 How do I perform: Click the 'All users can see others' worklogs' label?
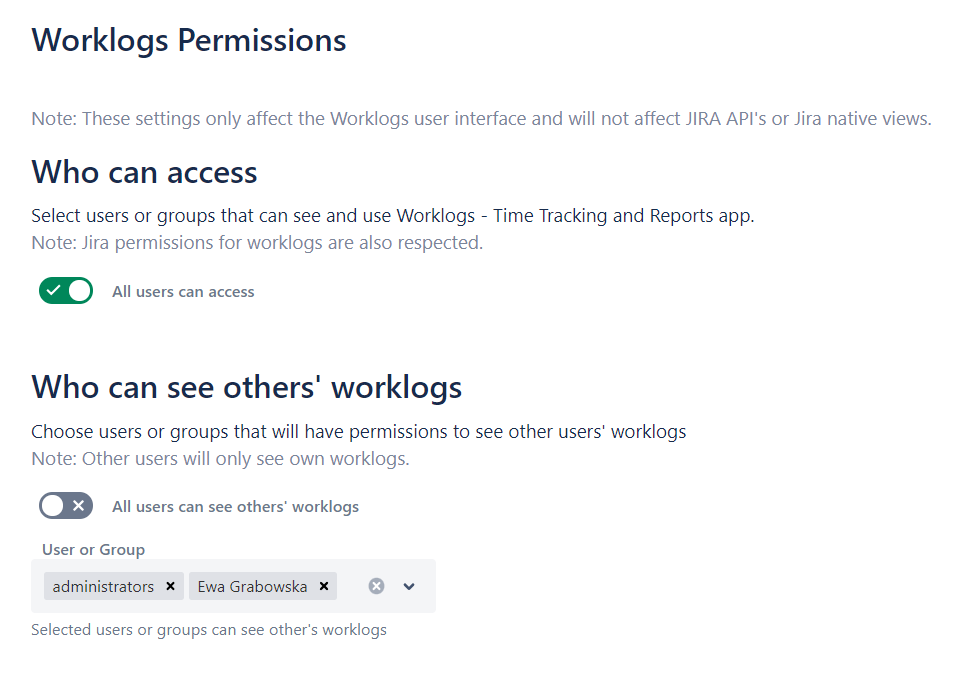click(x=235, y=506)
